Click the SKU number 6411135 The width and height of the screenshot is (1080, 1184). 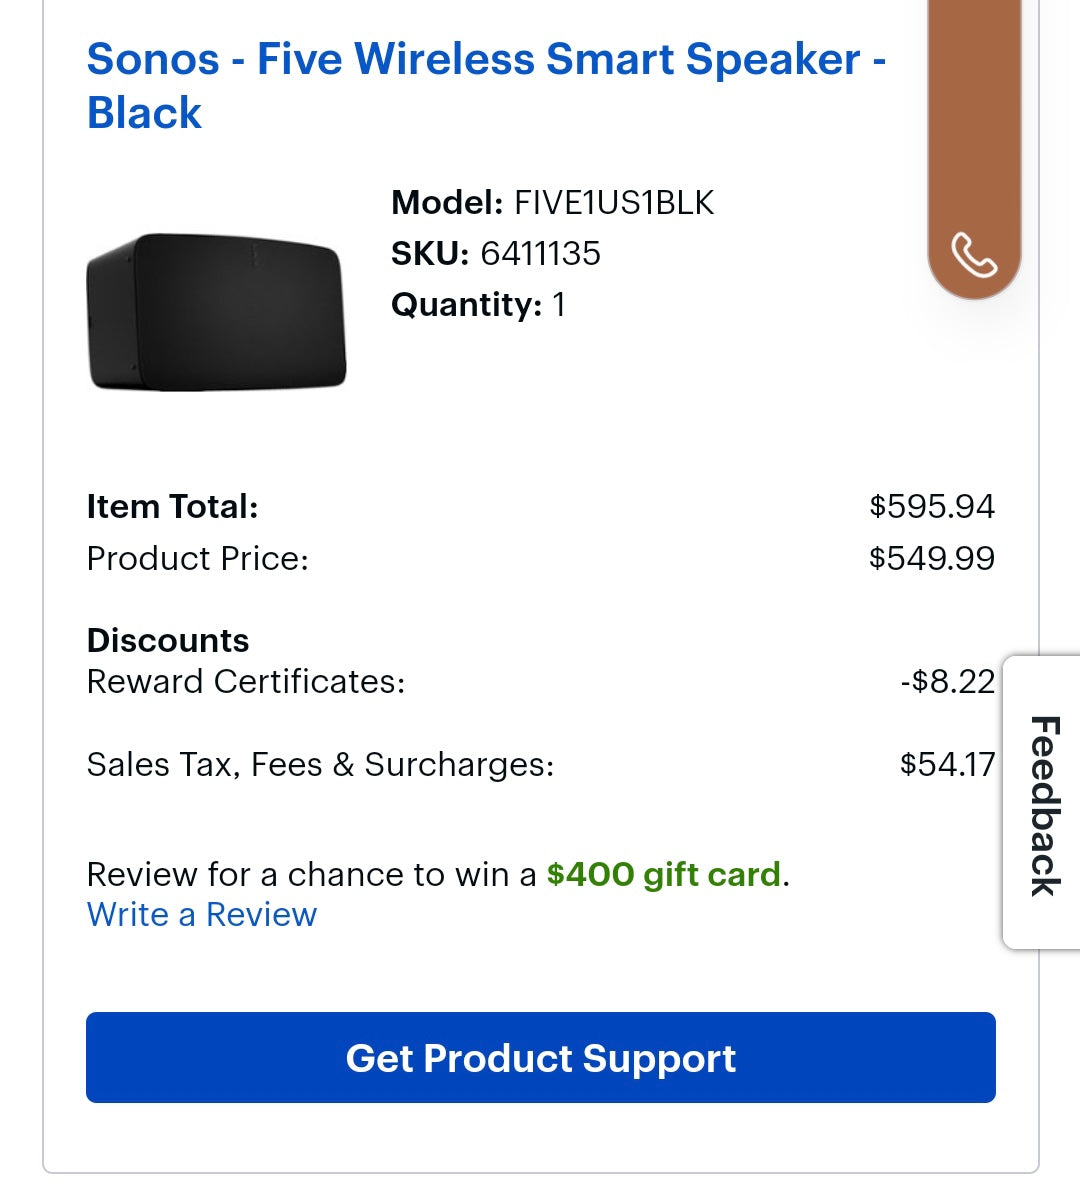pyautogui.click(x=540, y=254)
